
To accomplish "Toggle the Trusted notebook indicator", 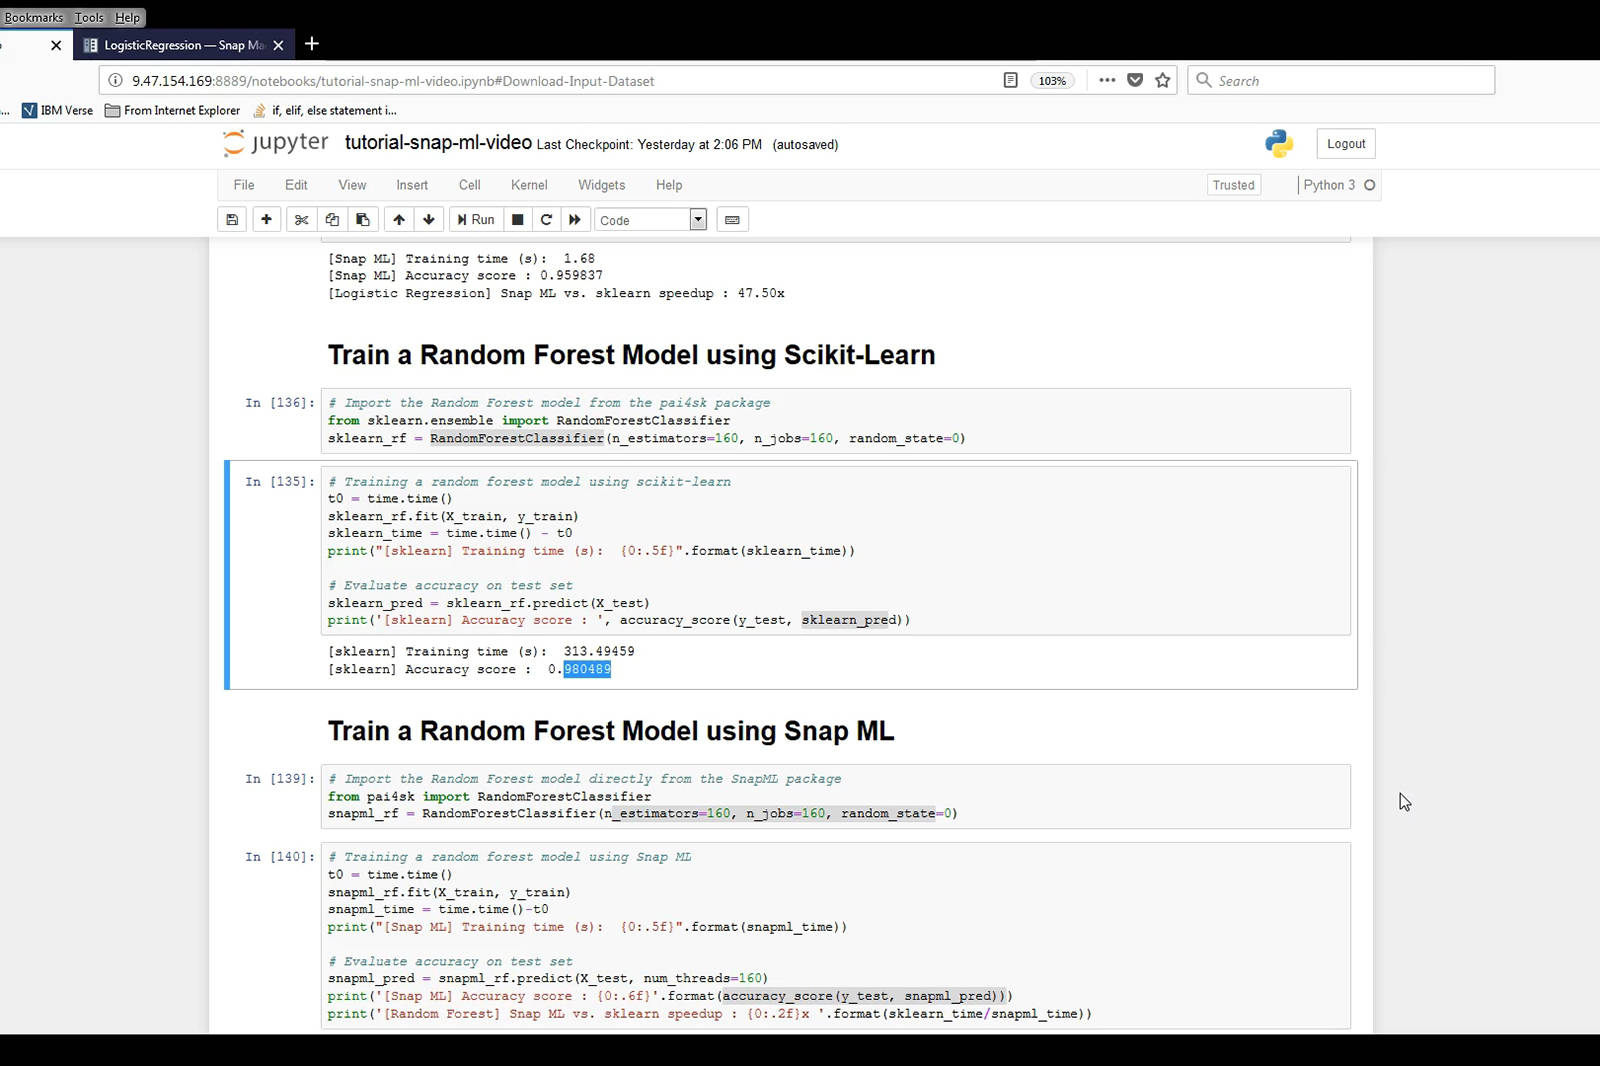I will (1233, 185).
